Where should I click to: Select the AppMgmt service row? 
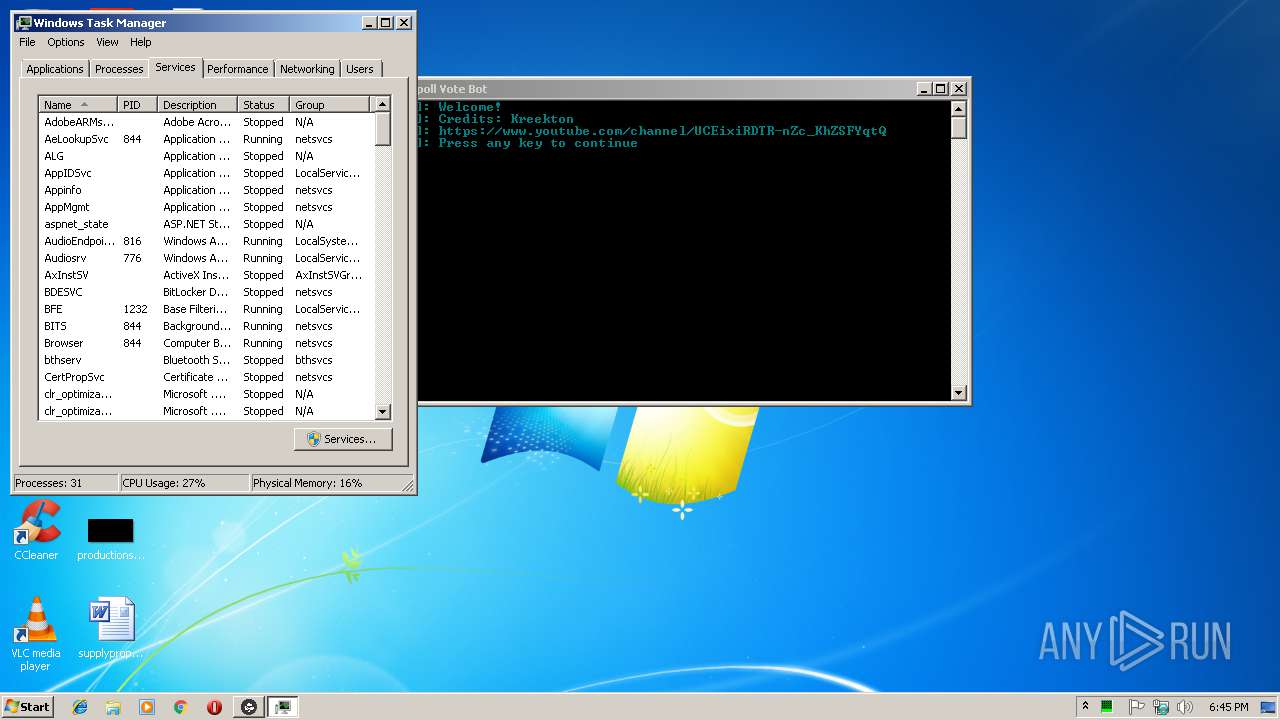click(206, 207)
